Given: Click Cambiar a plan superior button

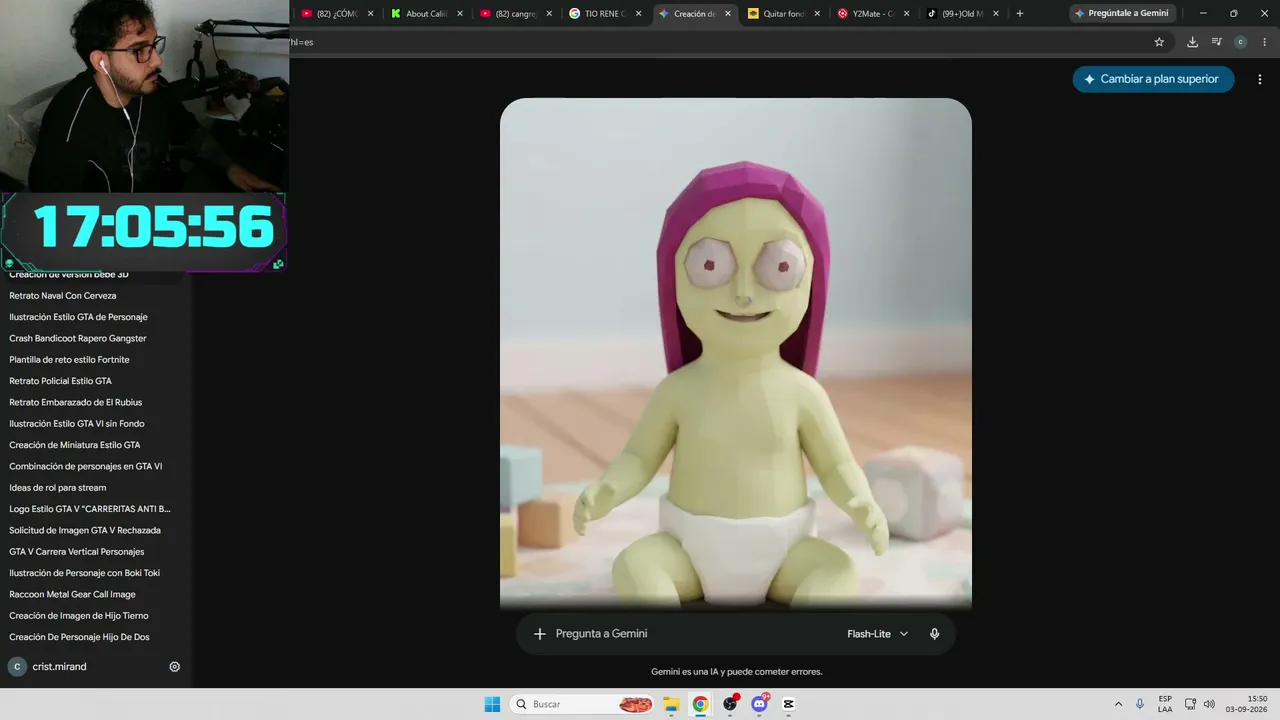Looking at the screenshot, I should point(1153,79).
